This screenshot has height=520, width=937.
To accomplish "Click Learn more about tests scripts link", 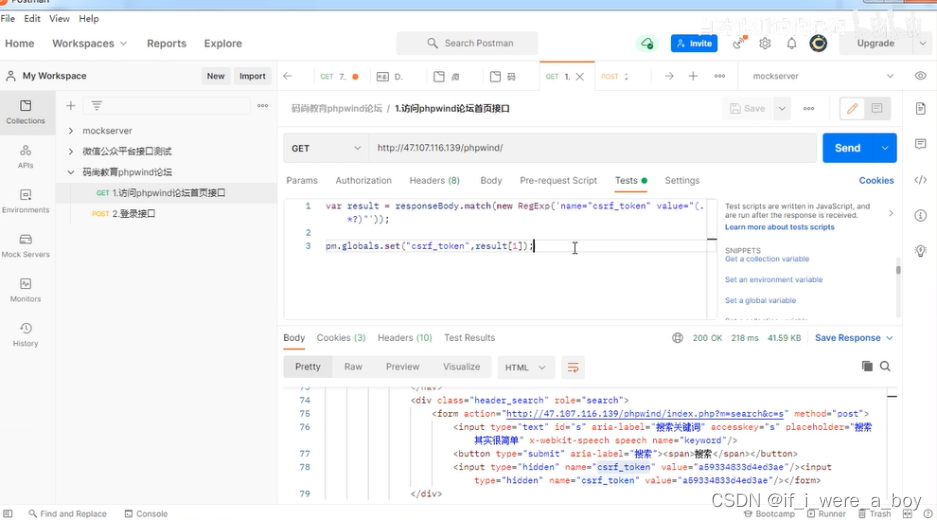I will [x=779, y=227].
